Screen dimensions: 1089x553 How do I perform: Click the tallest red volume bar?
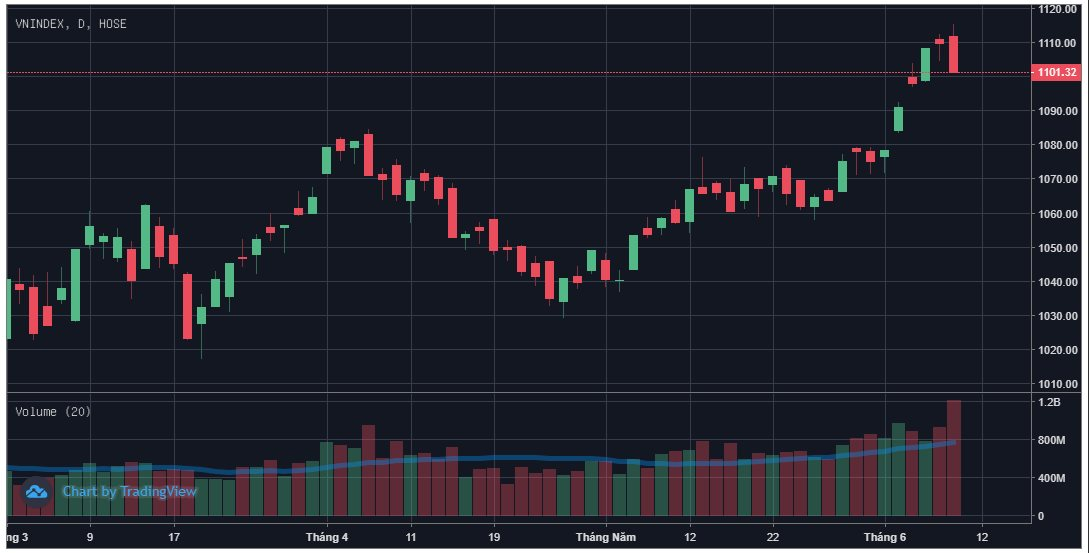pos(954,458)
